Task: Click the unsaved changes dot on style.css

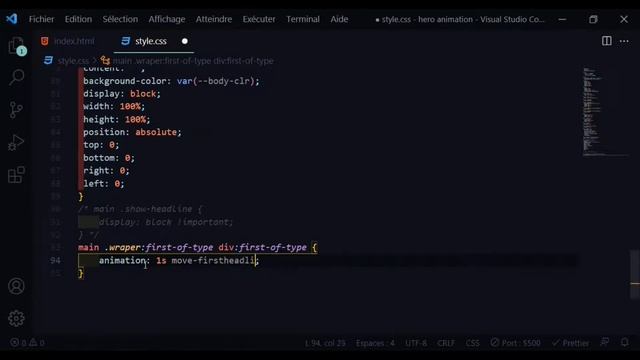Action: pos(184,41)
